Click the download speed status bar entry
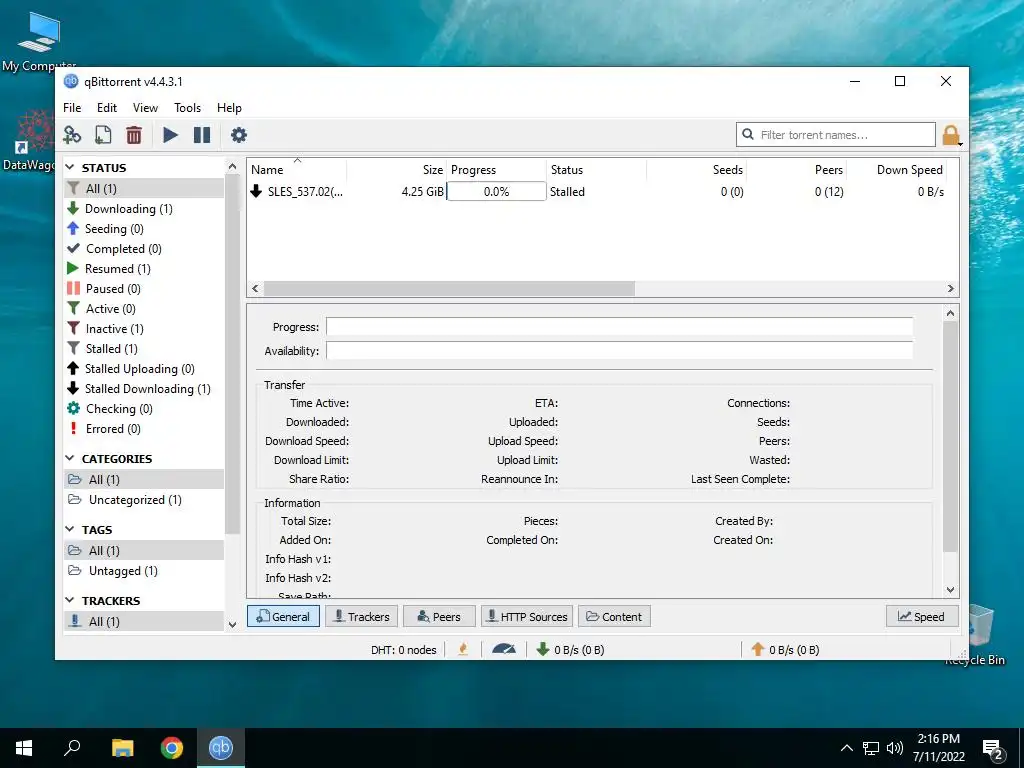 (x=570, y=650)
